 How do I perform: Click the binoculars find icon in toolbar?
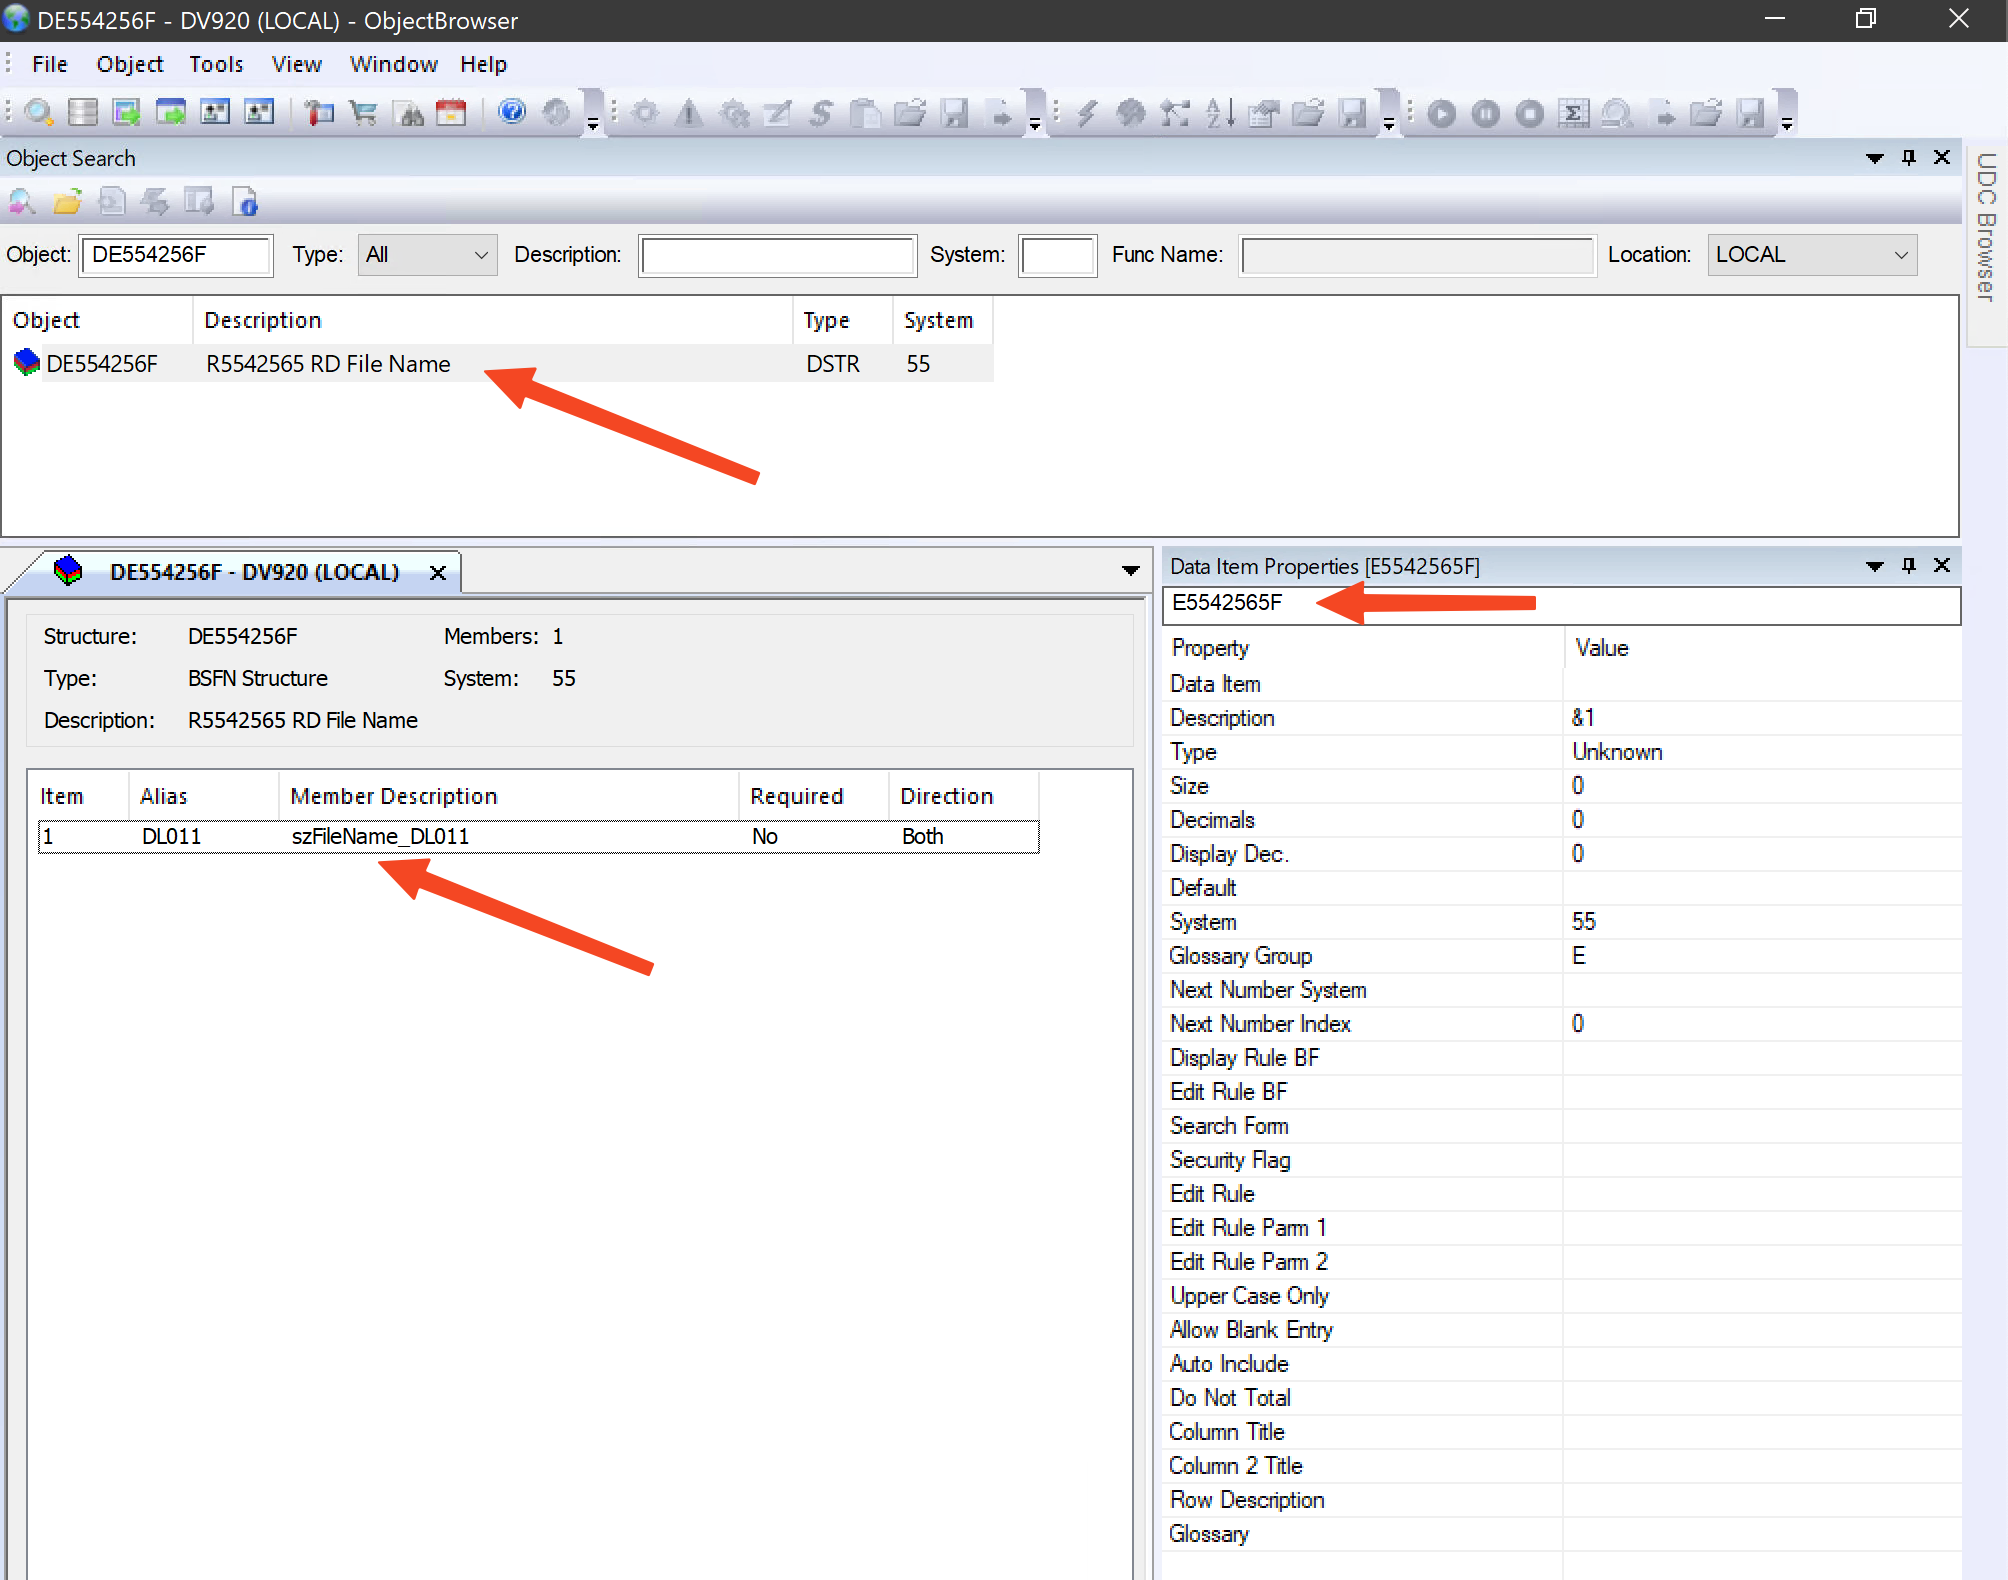coord(410,113)
